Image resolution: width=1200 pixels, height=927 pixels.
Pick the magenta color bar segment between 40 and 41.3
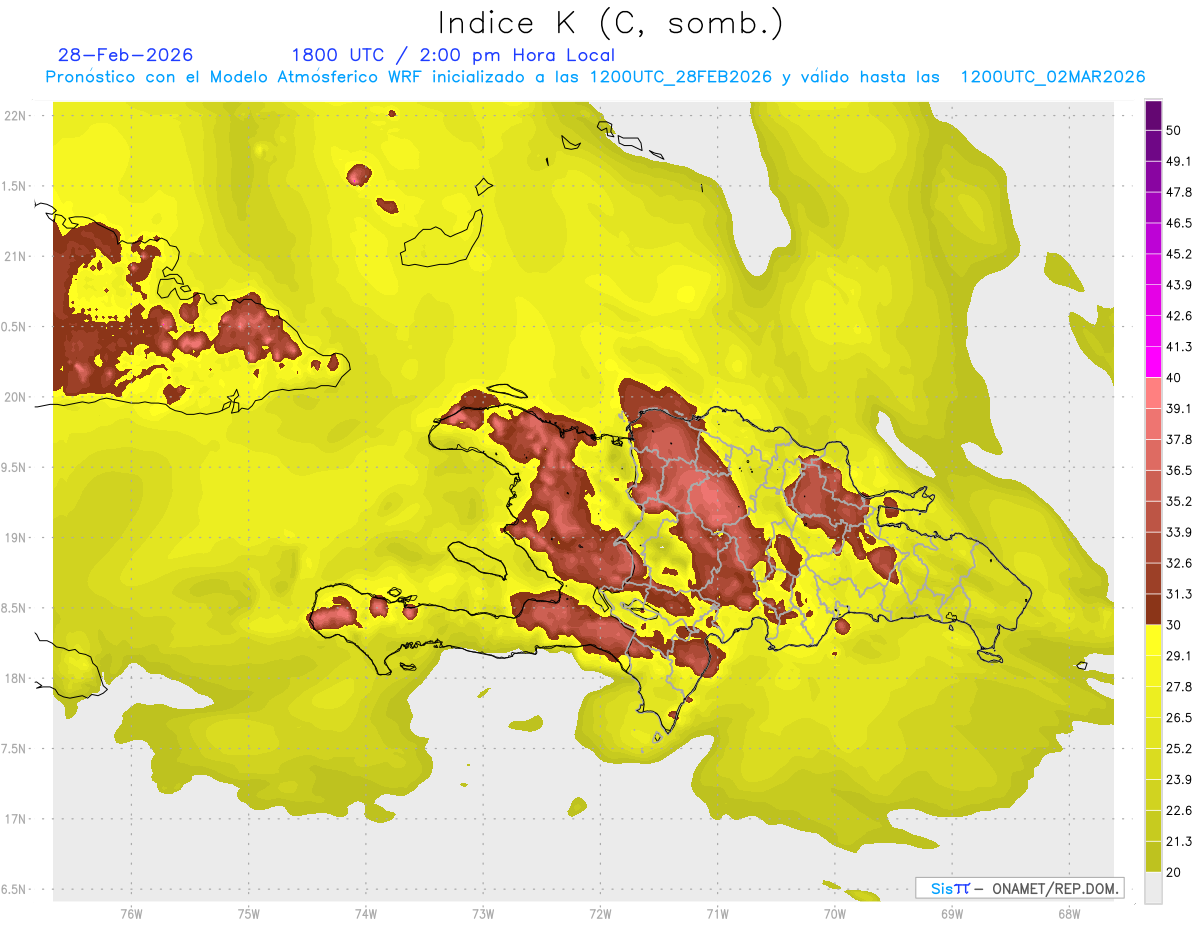click(x=1153, y=362)
